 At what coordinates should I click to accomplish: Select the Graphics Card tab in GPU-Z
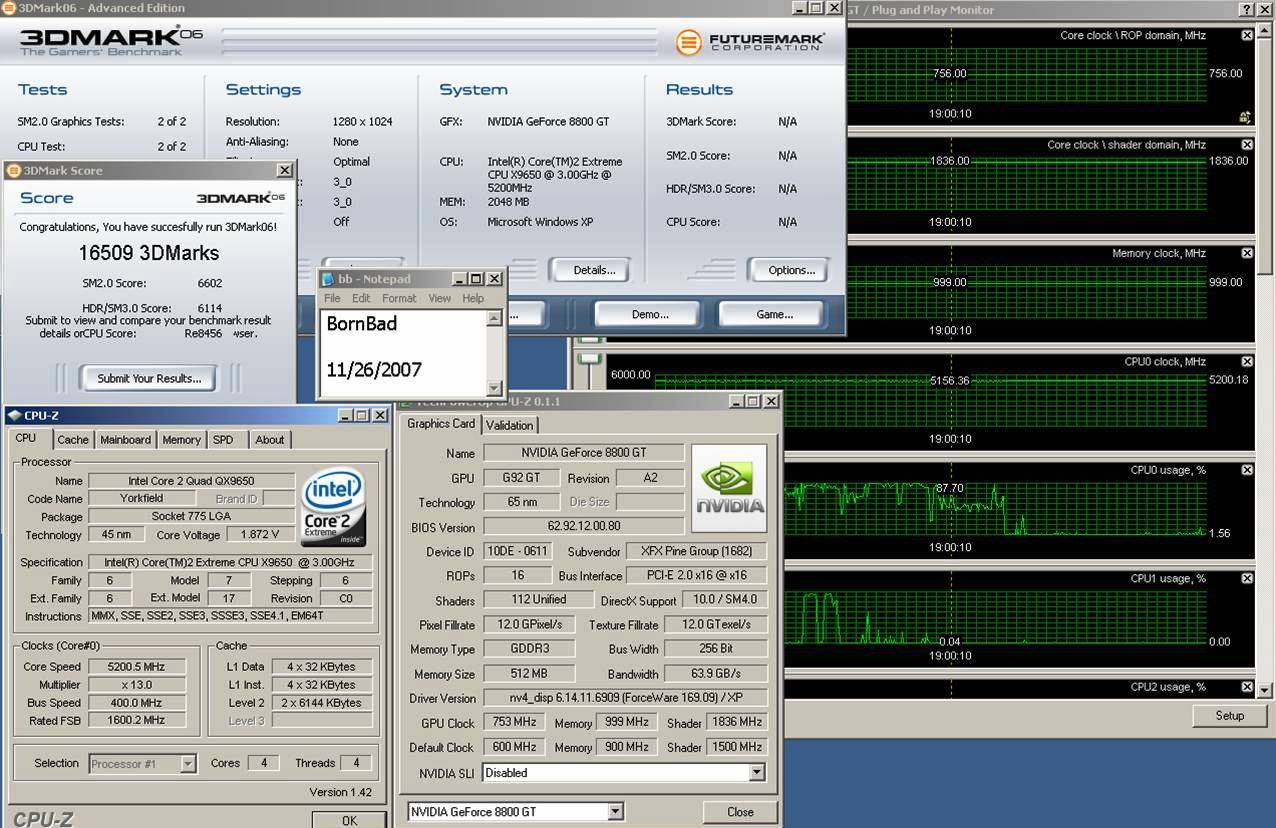click(x=441, y=424)
